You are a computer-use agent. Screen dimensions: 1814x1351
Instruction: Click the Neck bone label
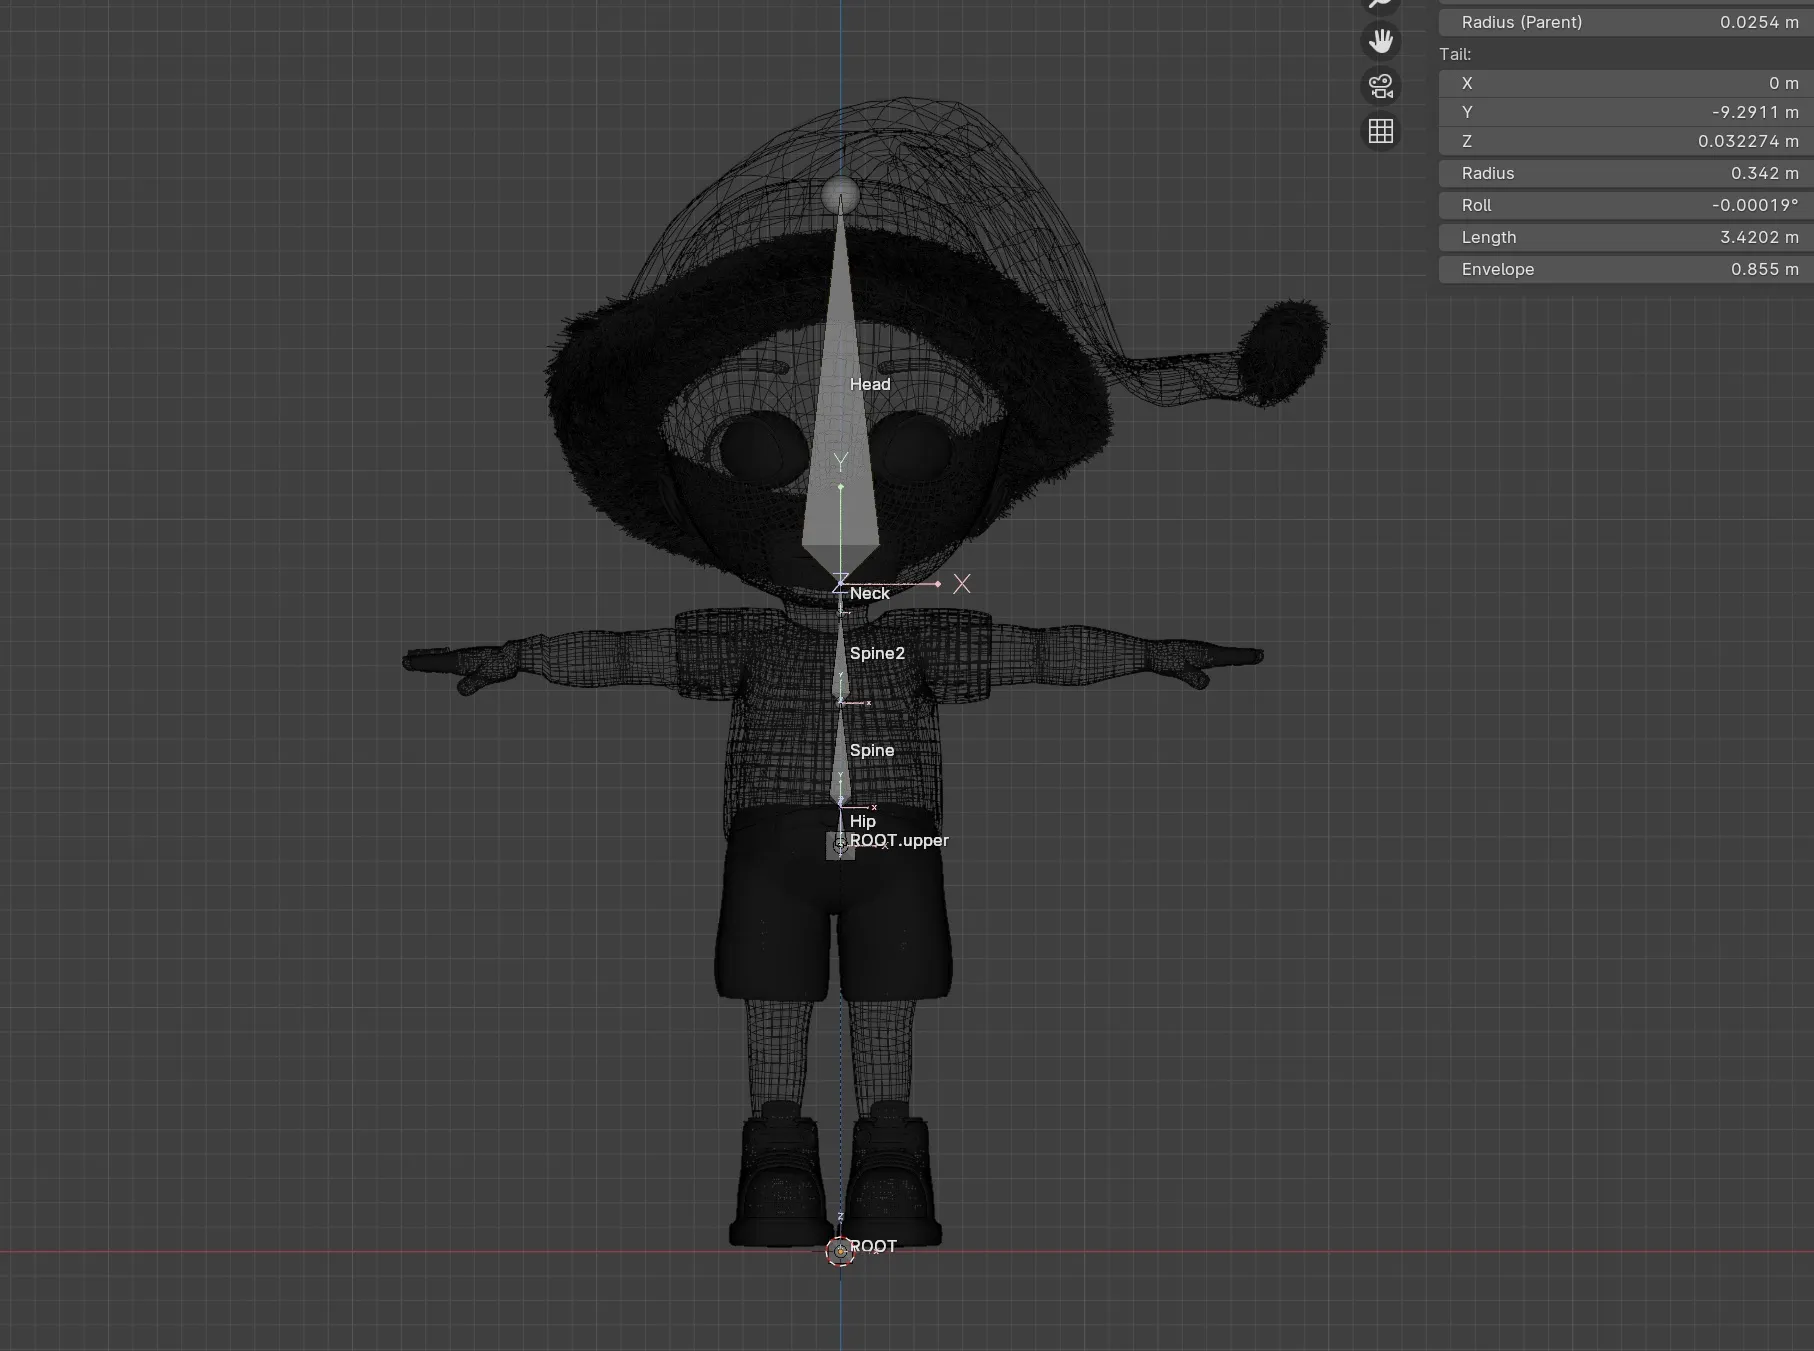point(869,593)
